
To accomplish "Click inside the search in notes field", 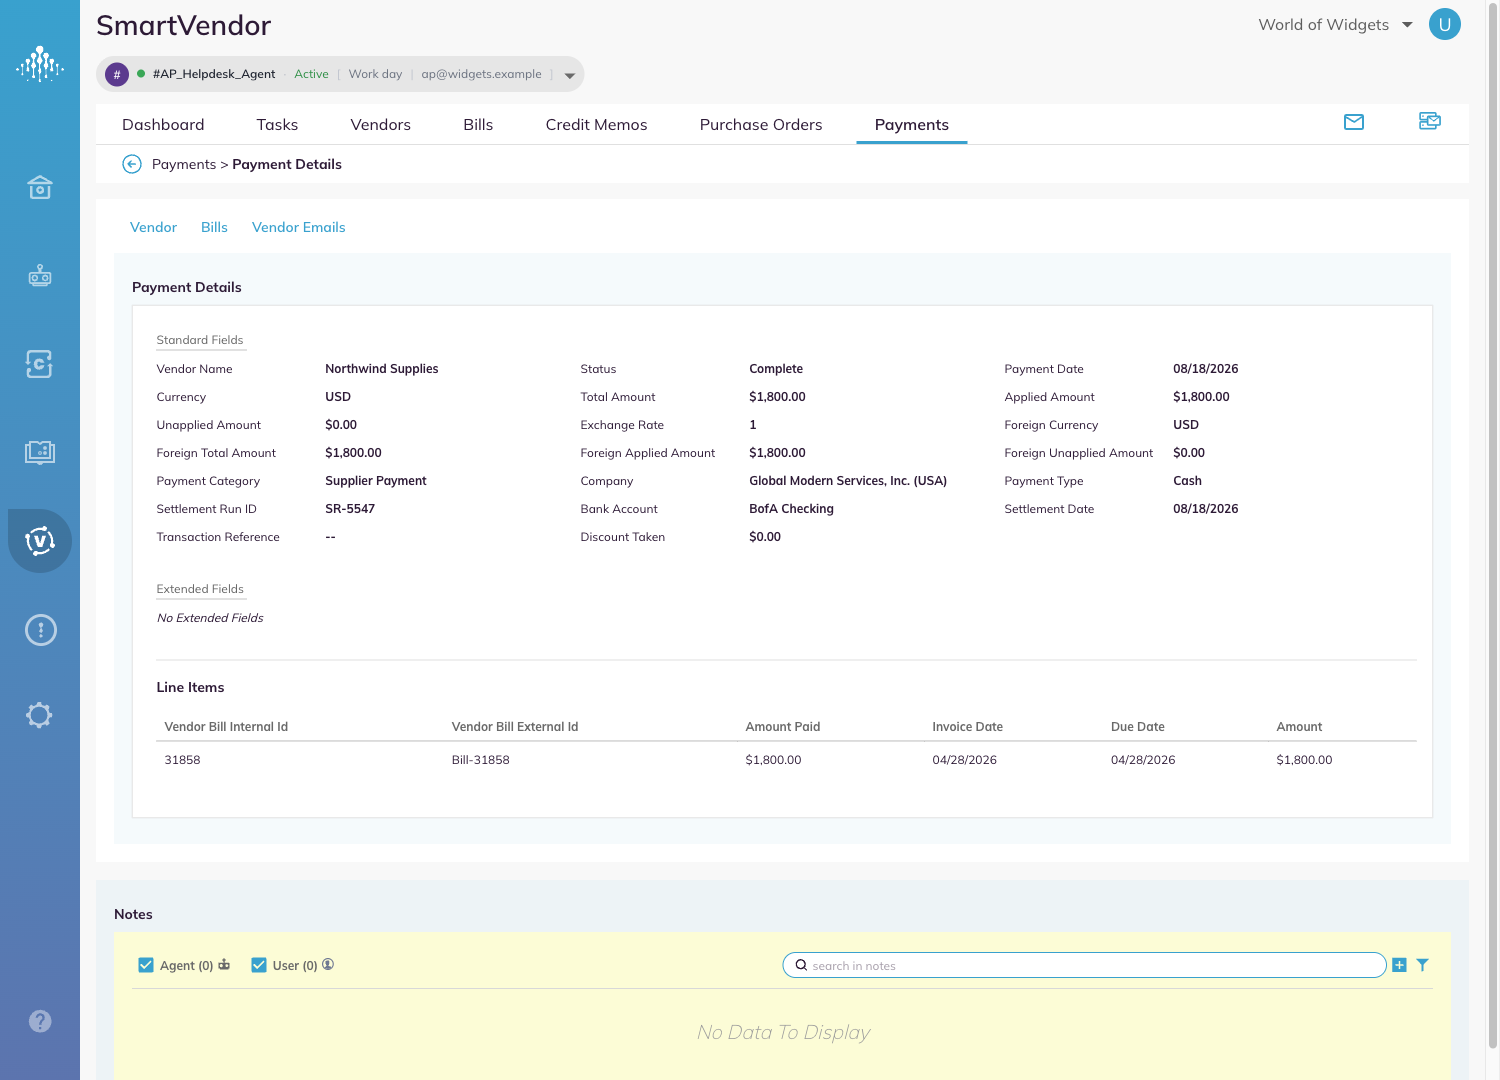I will pyautogui.click(x=1084, y=965).
